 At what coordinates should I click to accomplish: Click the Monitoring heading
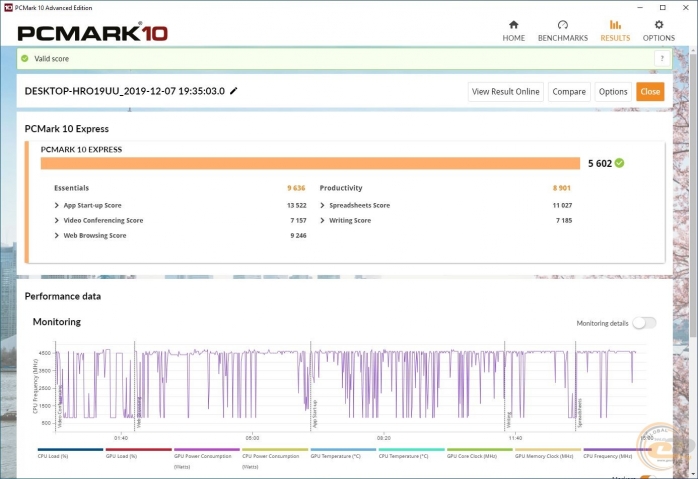(57, 321)
